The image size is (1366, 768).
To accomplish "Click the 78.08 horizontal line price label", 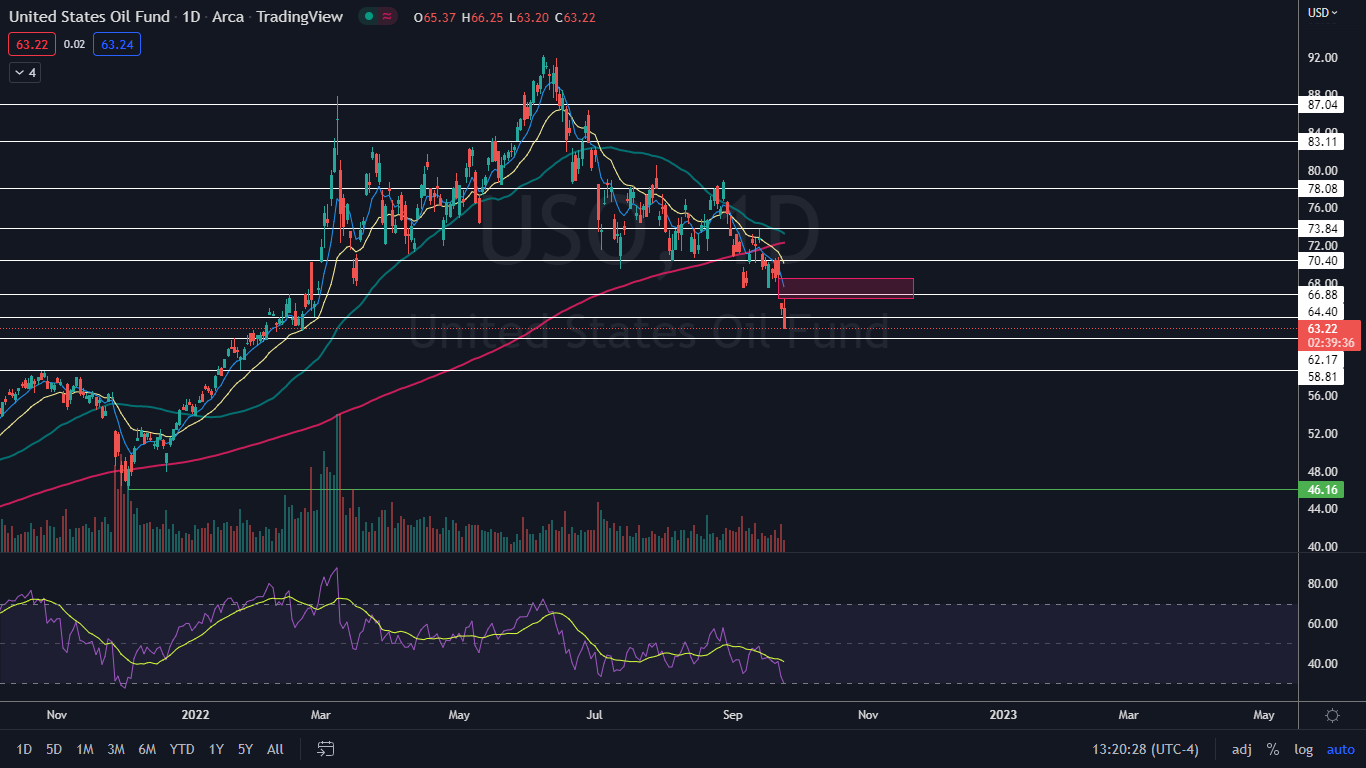I will (1323, 189).
